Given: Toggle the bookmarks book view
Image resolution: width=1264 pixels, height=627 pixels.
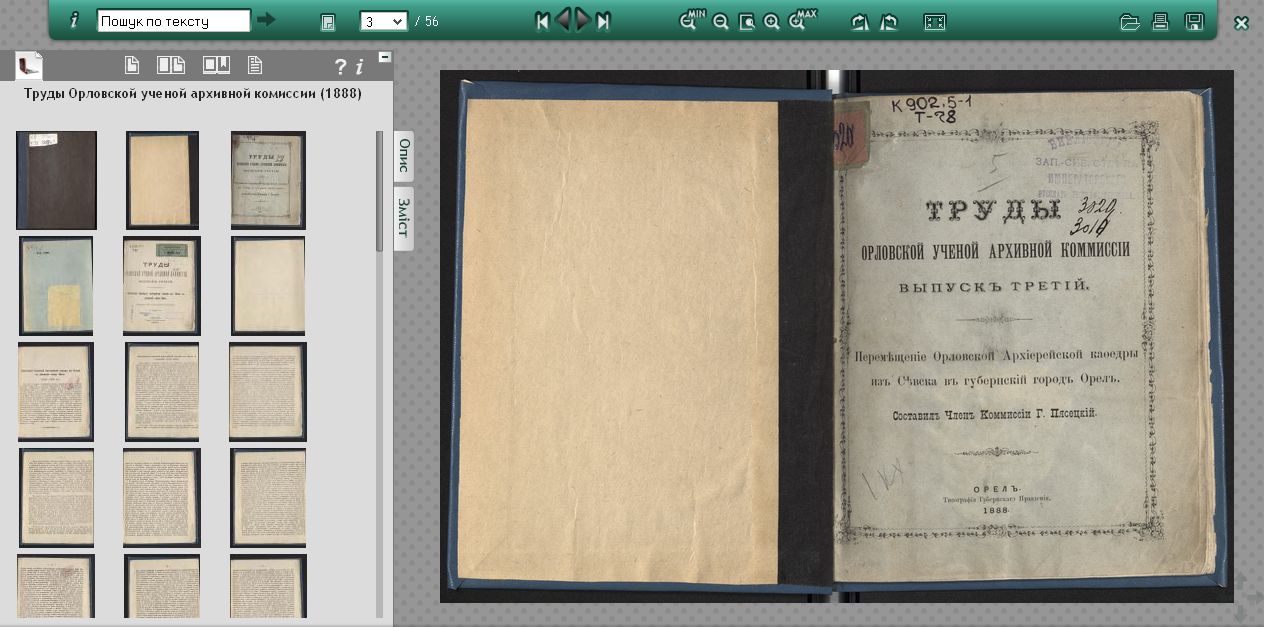Looking at the screenshot, I should coord(216,66).
